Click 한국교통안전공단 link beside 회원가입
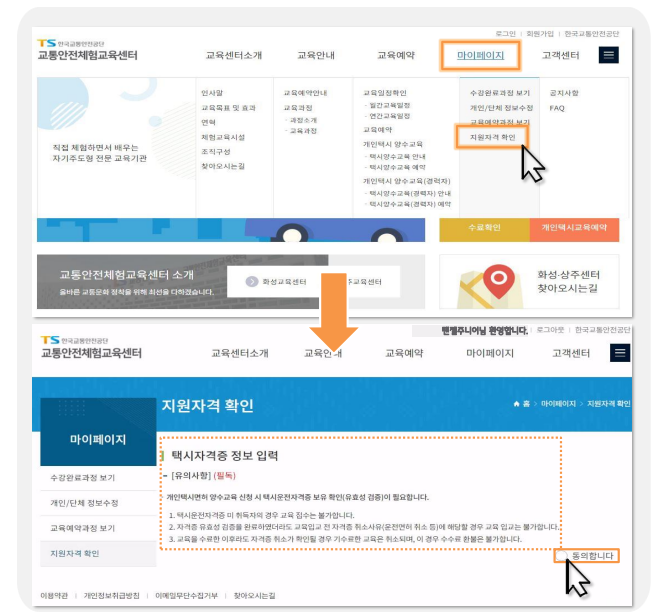 [592, 34]
